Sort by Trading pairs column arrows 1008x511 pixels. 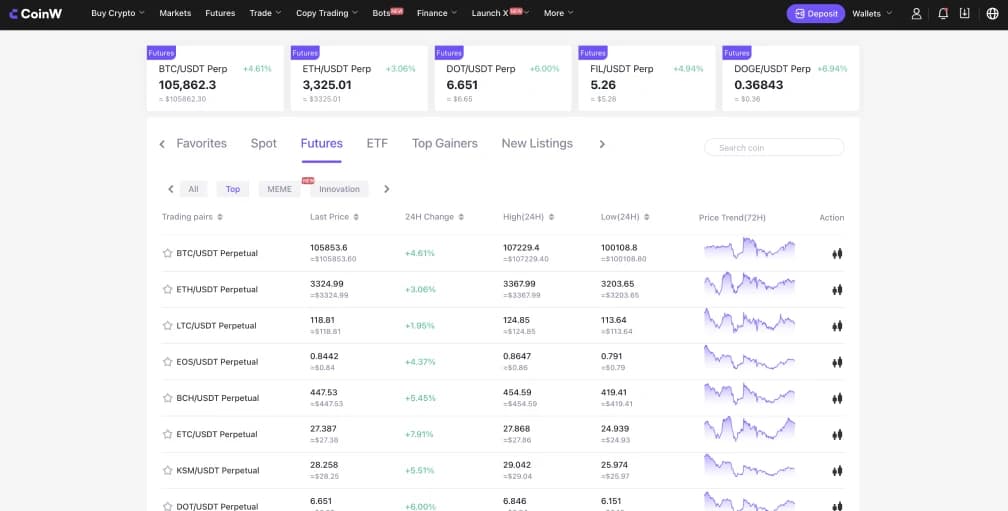point(220,217)
